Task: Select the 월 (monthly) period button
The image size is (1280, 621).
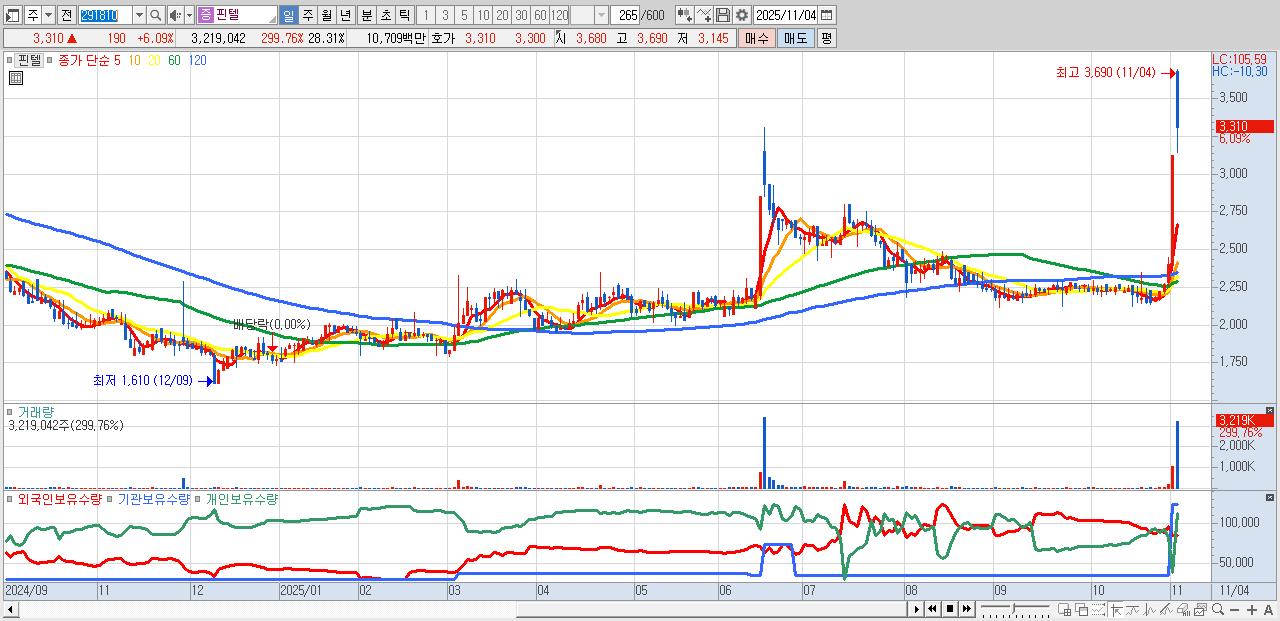Action: pos(326,15)
